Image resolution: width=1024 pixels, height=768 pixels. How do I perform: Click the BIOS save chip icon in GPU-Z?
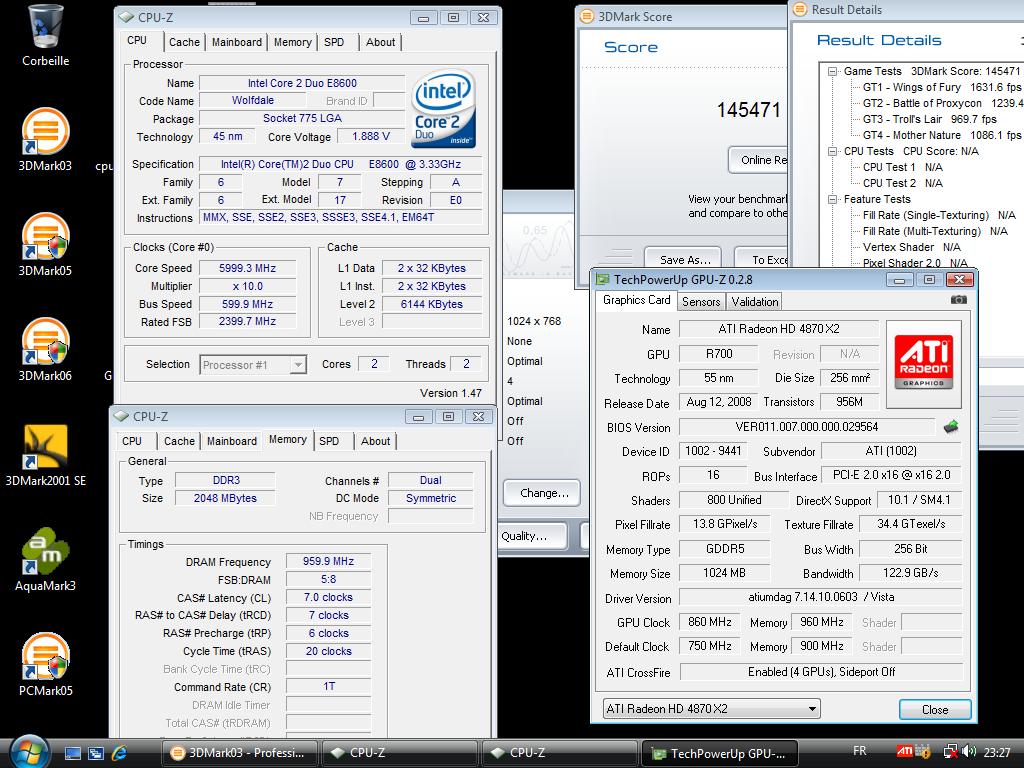(x=951, y=427)
